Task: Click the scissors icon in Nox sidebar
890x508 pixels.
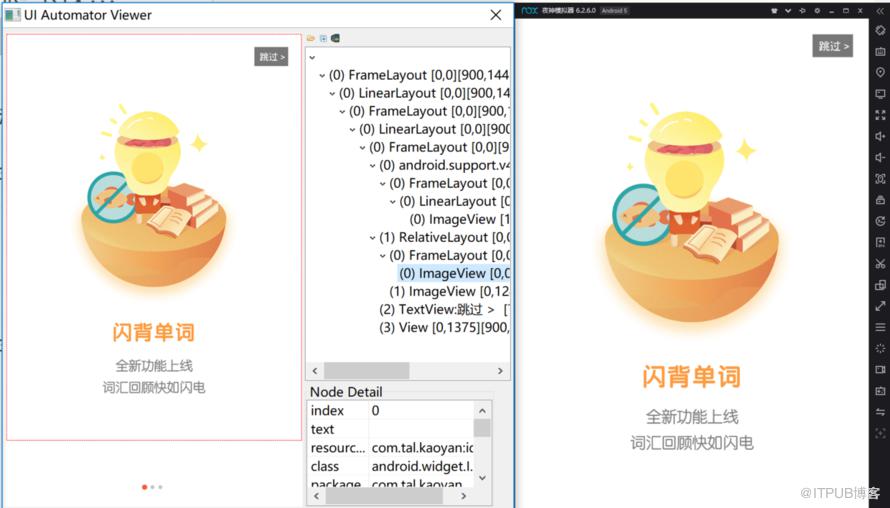Action: 880,263
